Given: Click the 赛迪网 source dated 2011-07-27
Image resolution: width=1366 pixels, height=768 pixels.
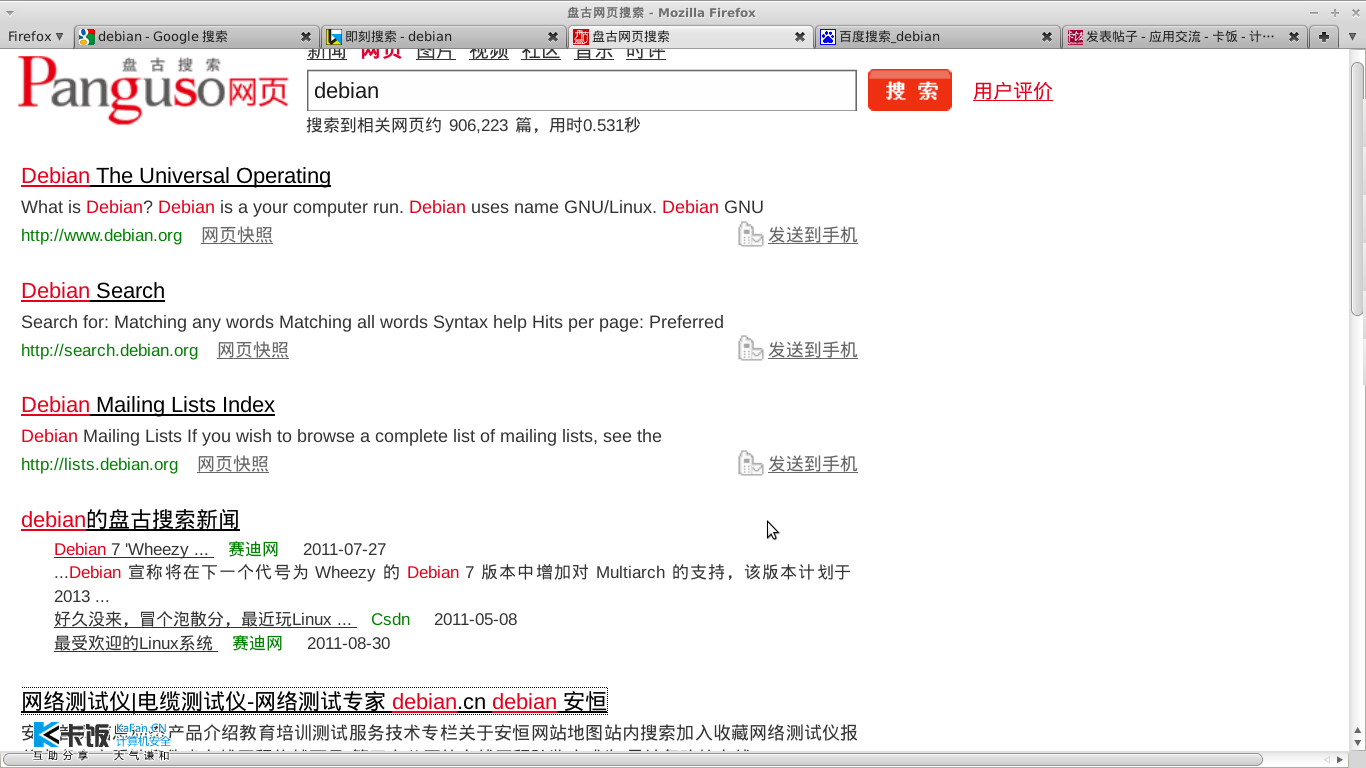Looking at the screenshot, I should point(253,549).
